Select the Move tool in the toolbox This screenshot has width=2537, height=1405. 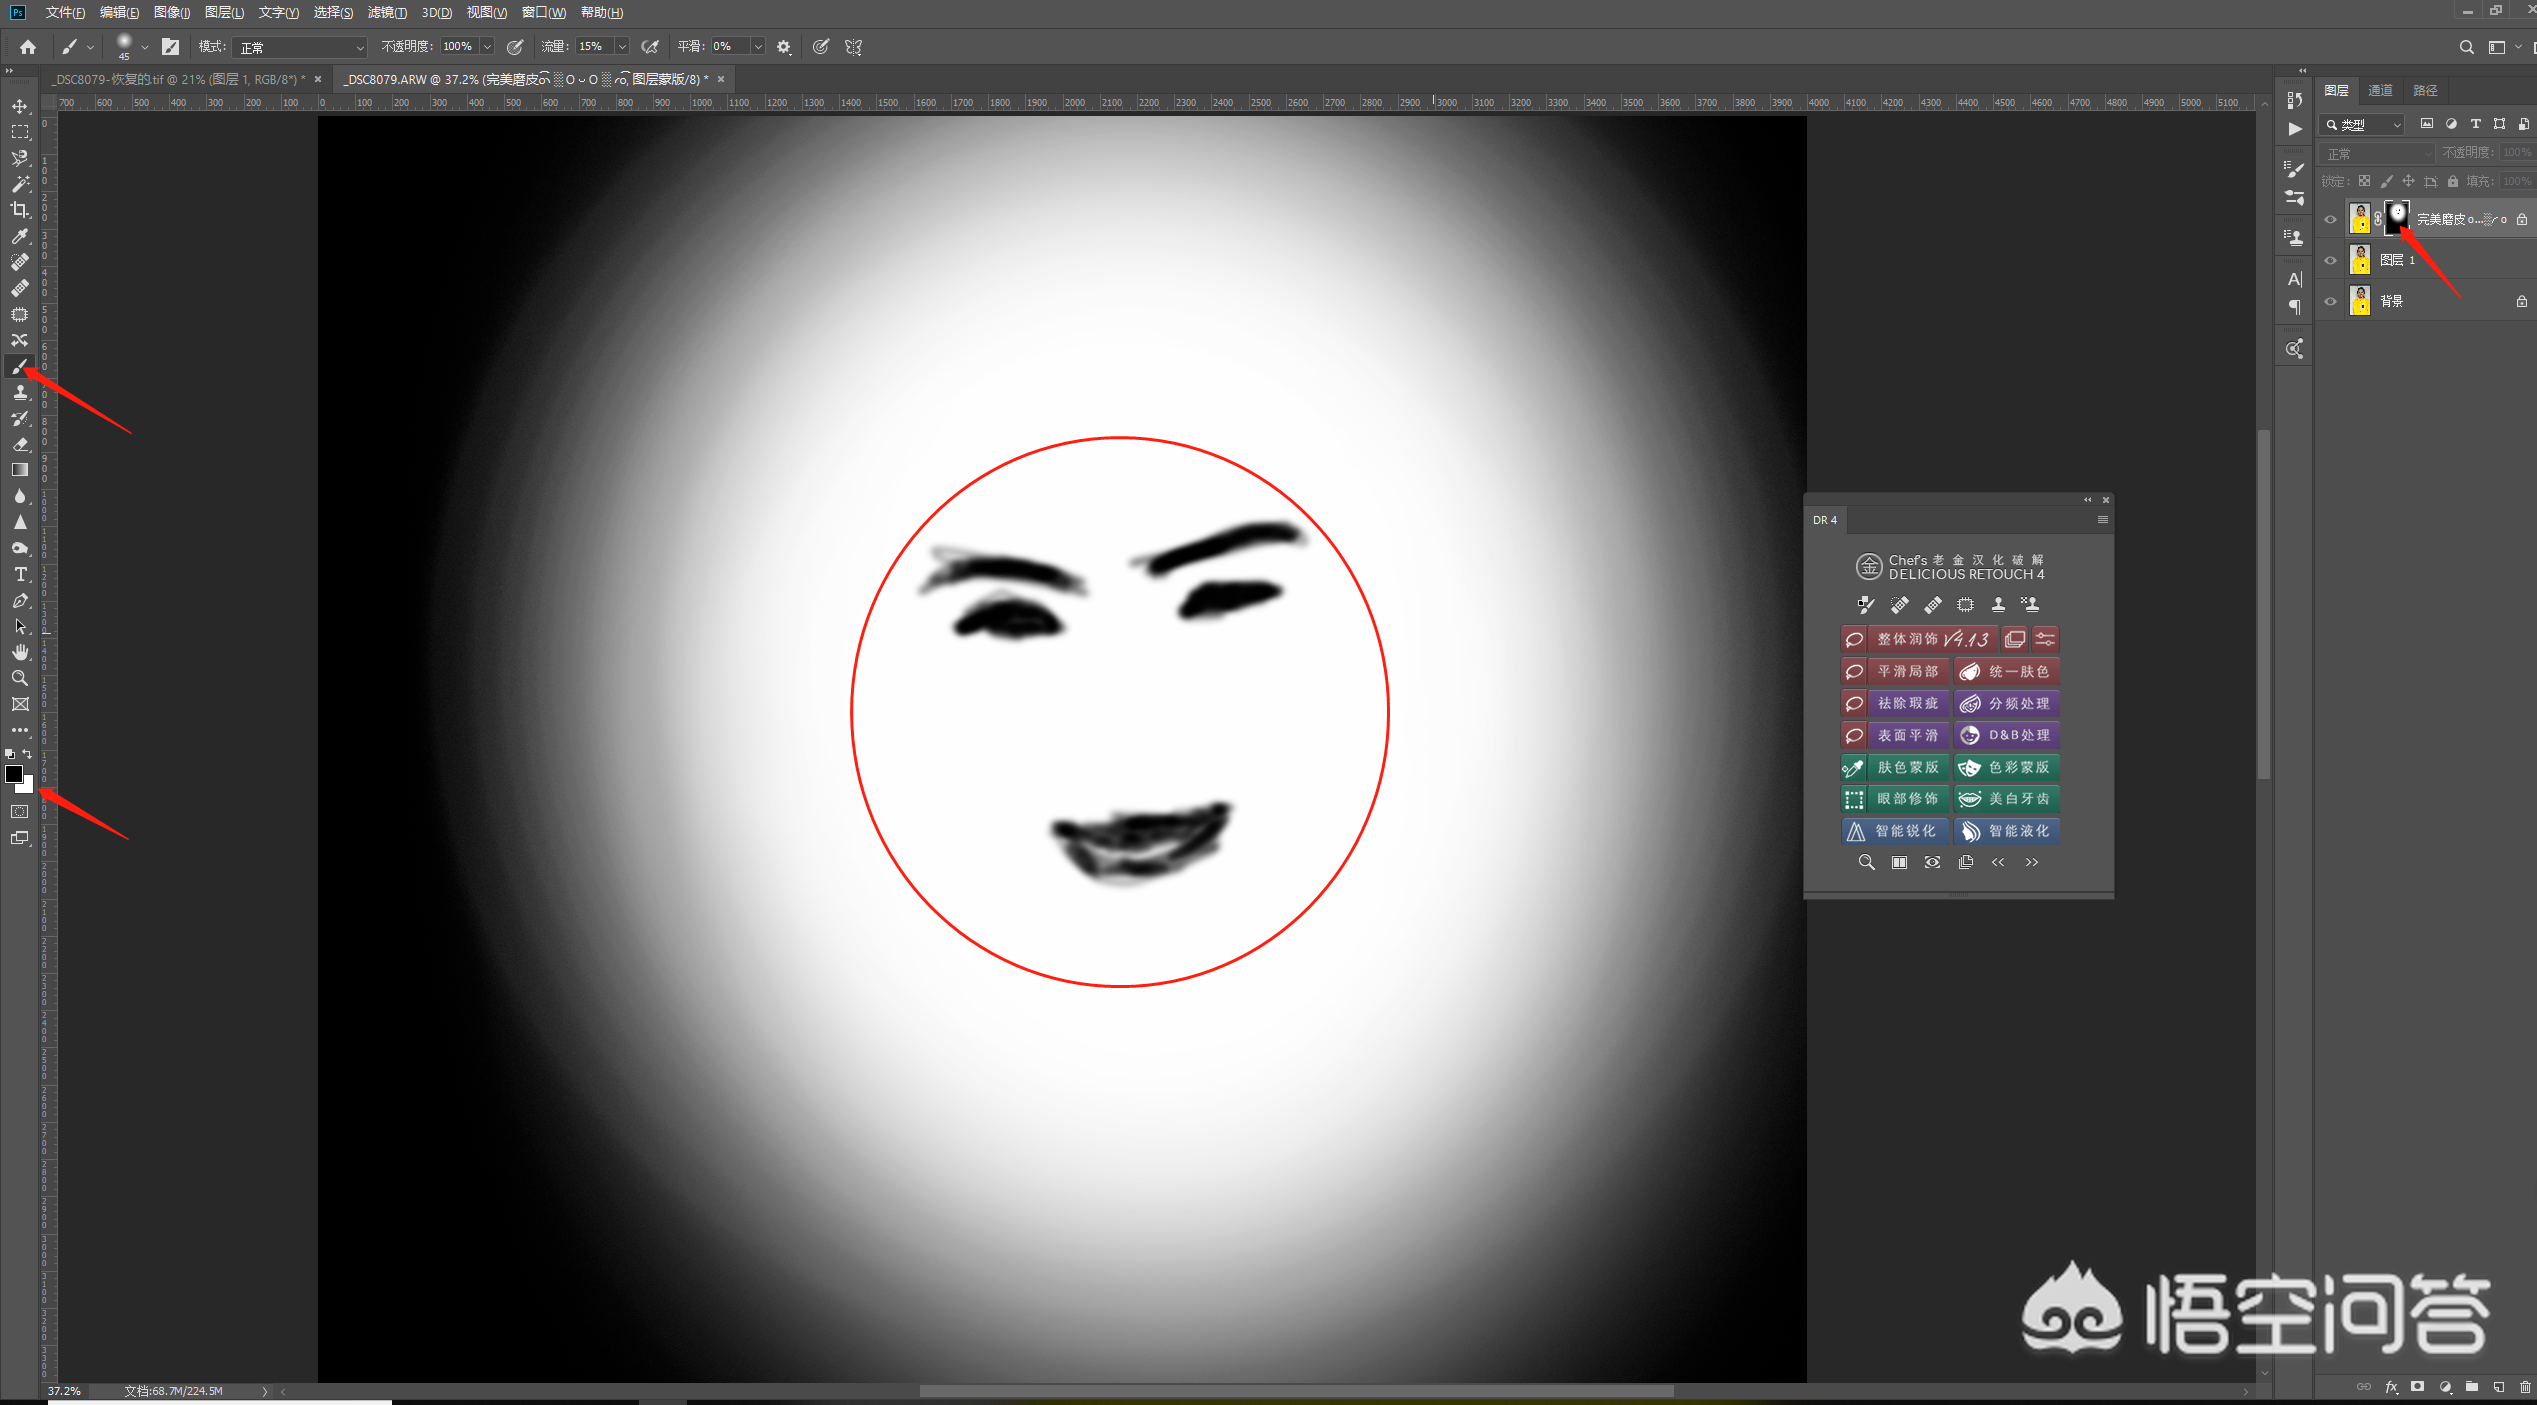[20, 106]
